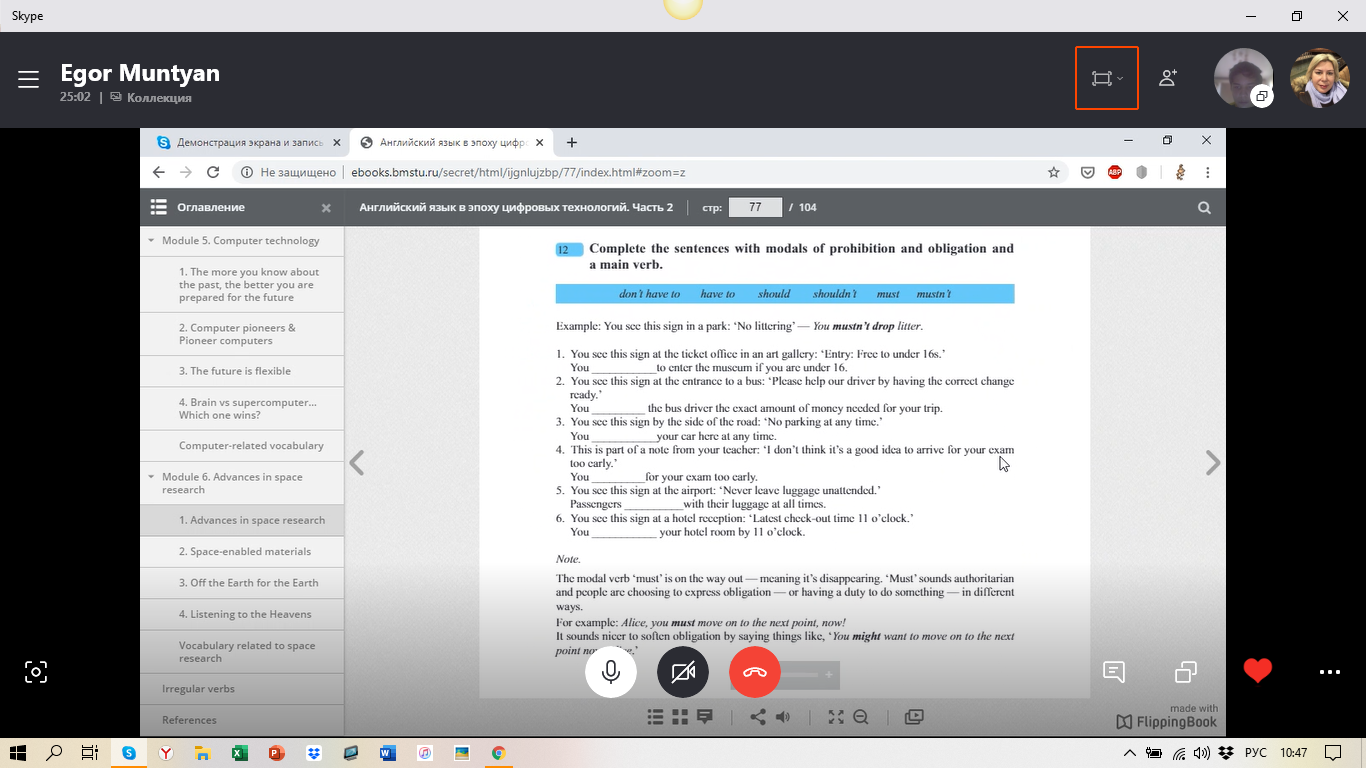End the Skype call with red hang-up button
This screenshot has height=768, width=1366.
(x=755, y=672)
